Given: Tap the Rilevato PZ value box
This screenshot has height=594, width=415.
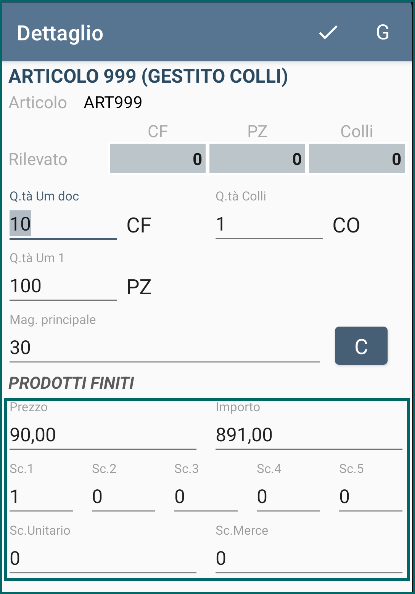Looking at the screenshot, I should pyautogui.click(x=257, y=159).
